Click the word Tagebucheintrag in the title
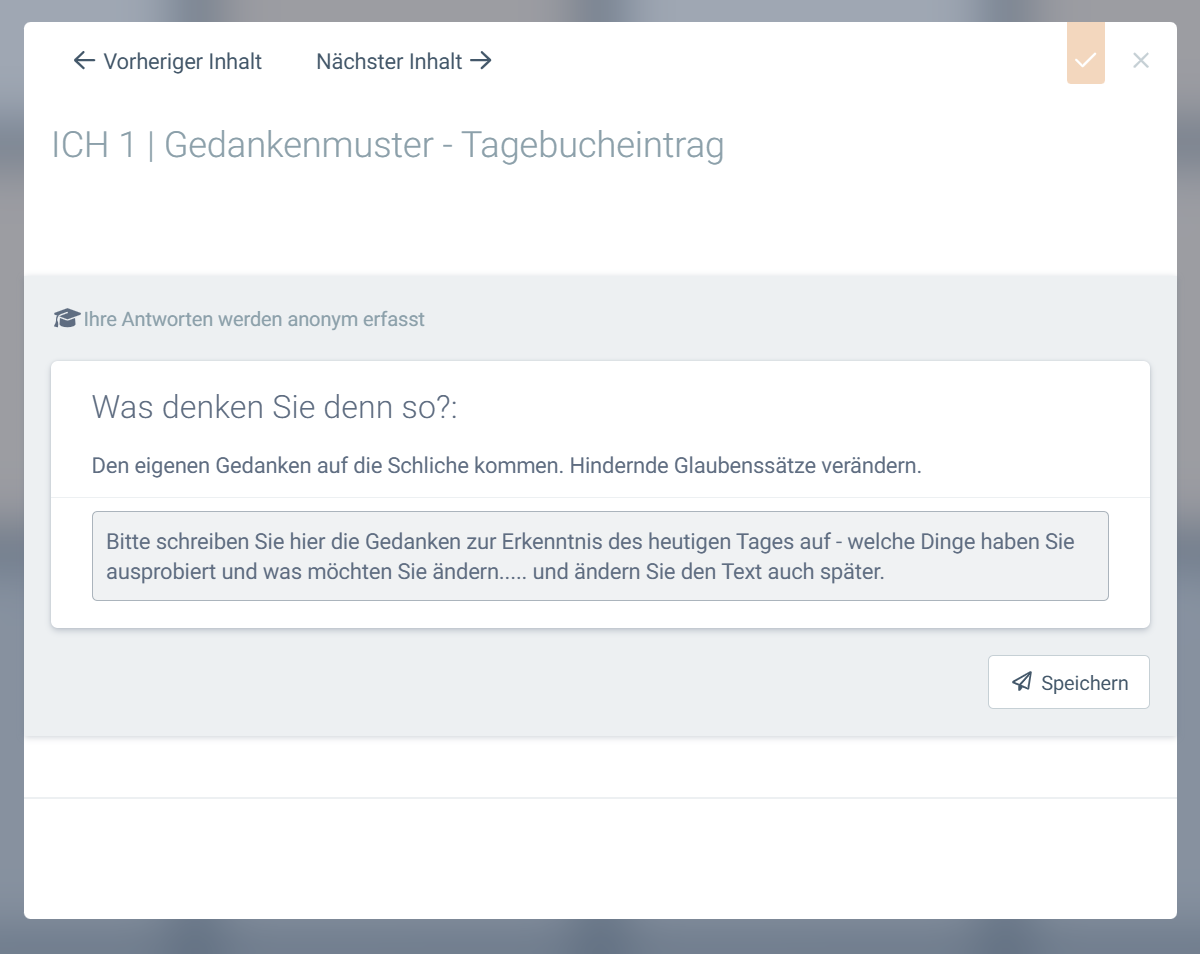Image resolution: width=1200 pixels, height=954 pixels. tap(592, 145)
